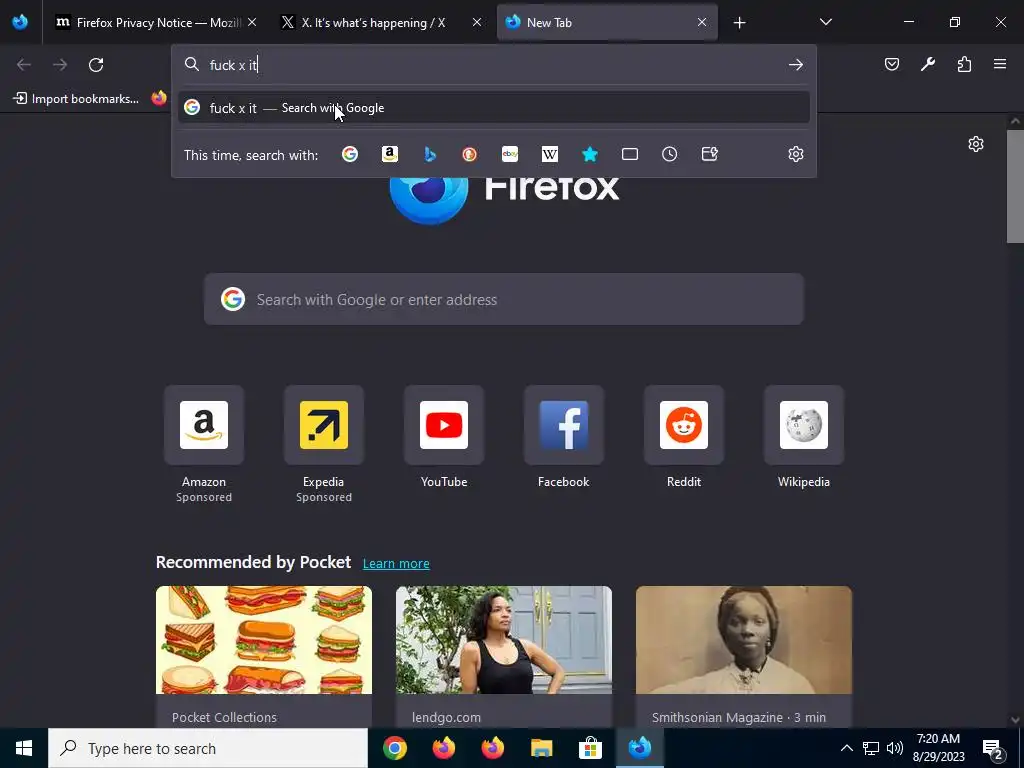Image resolution: width=1024 pixels, height=768 pixels.
Task: Launch Chrome from the taskbar
Action: tap(394, 748)
